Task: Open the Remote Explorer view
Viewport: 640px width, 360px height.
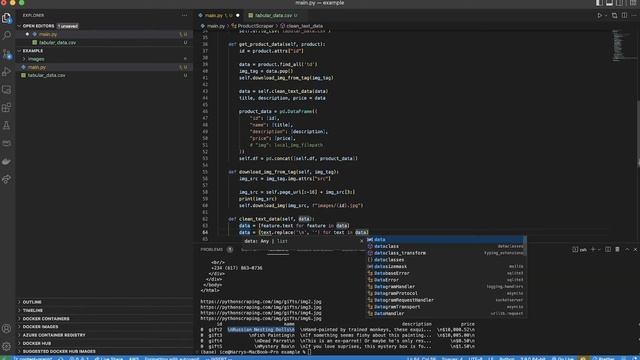Action: [x=7, y=89]
